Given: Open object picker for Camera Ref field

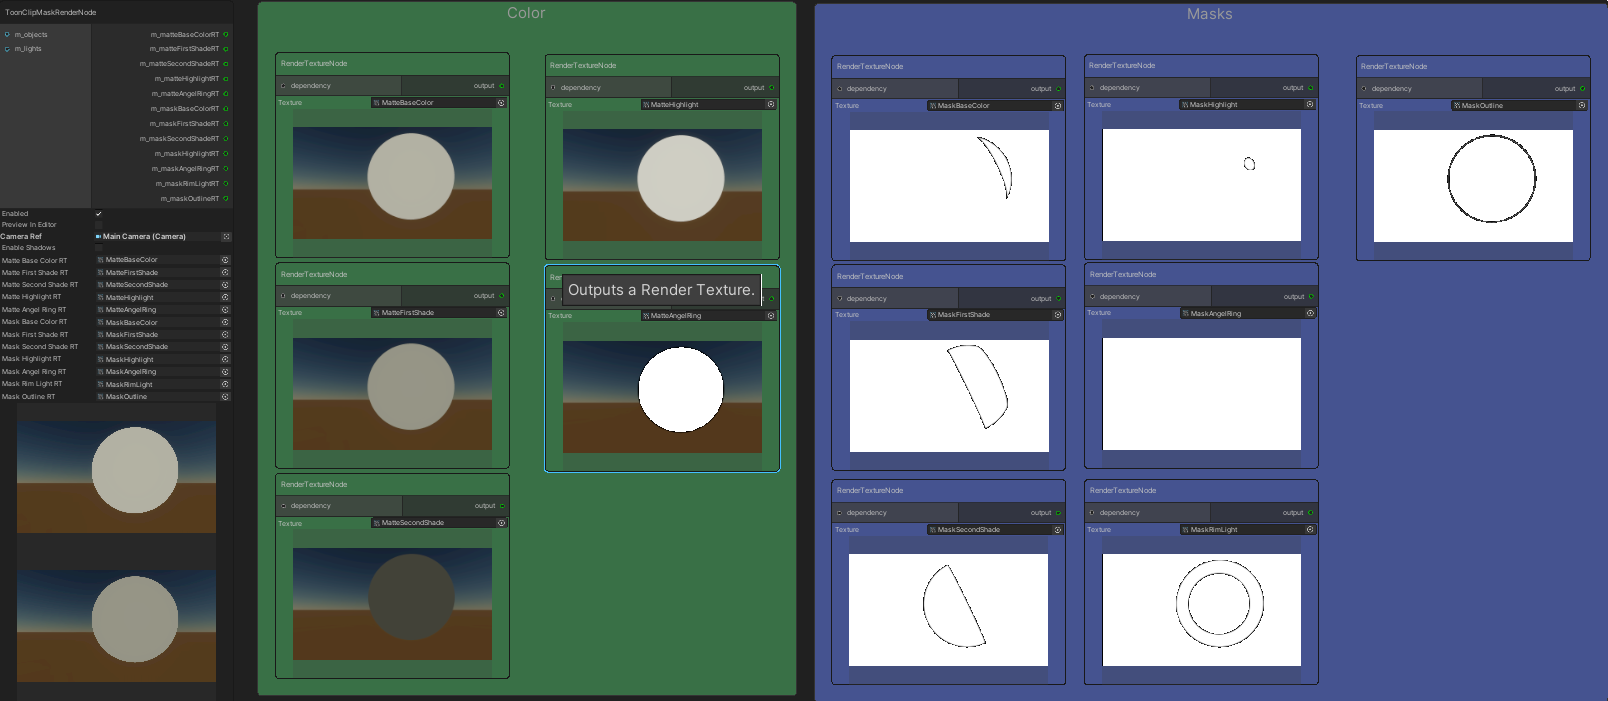Looking at the screenshot, I should click(x=226, y=237).
